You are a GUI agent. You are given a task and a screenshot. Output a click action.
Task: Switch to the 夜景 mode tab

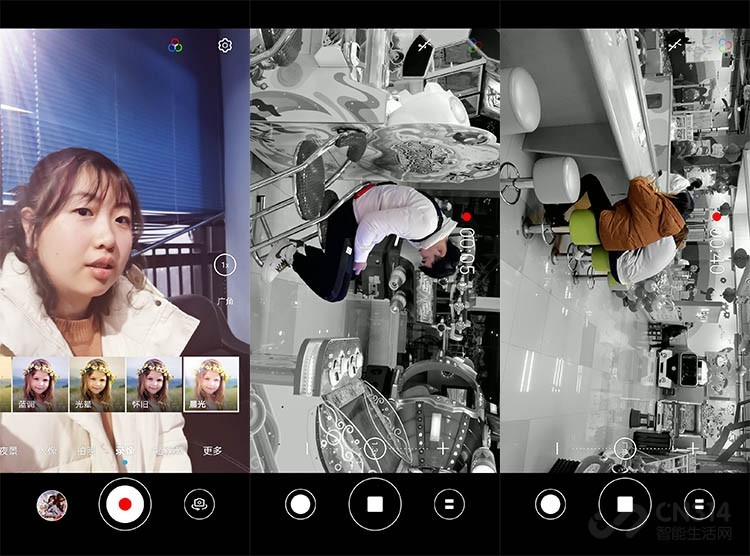tap(9, 451)
